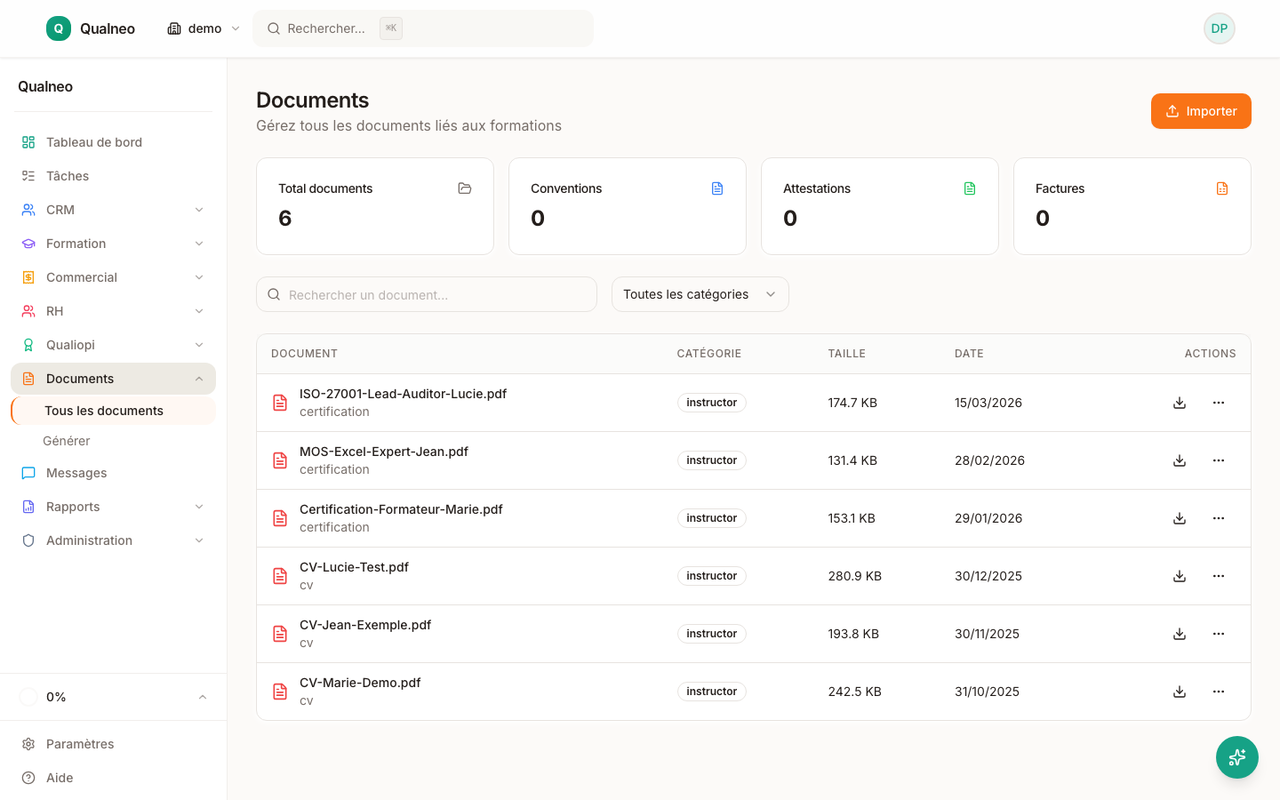Open Aide link in sidebar
This screenshot has width=1280, height=800.
pyautogui.click(x=113, y=778)
